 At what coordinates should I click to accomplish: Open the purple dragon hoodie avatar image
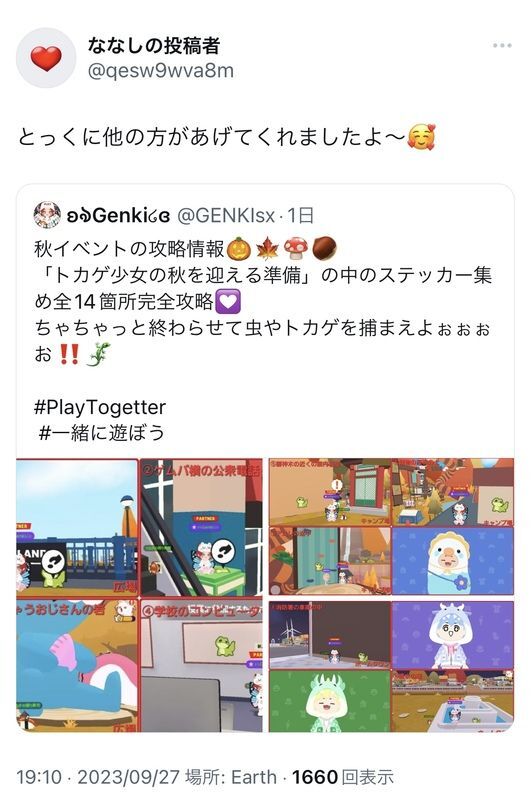(452, 635)
